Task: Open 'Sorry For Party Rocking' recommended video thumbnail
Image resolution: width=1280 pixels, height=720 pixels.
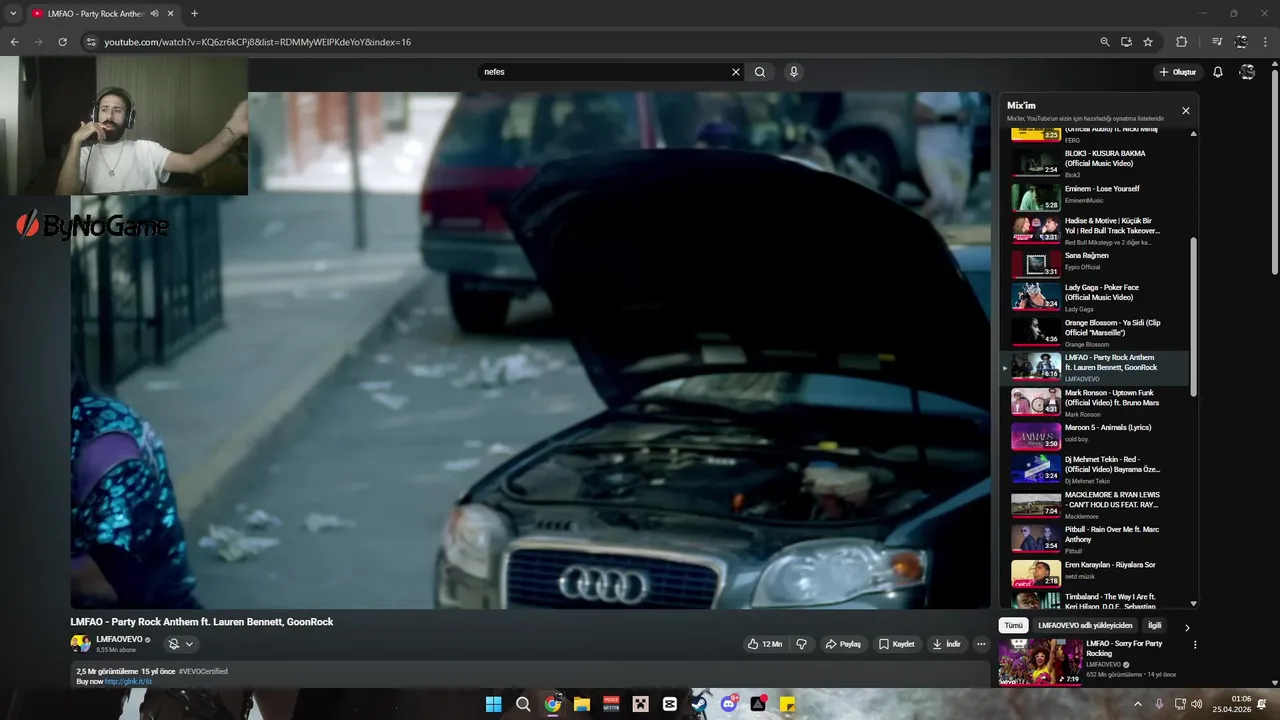Action: [1040, 662]
